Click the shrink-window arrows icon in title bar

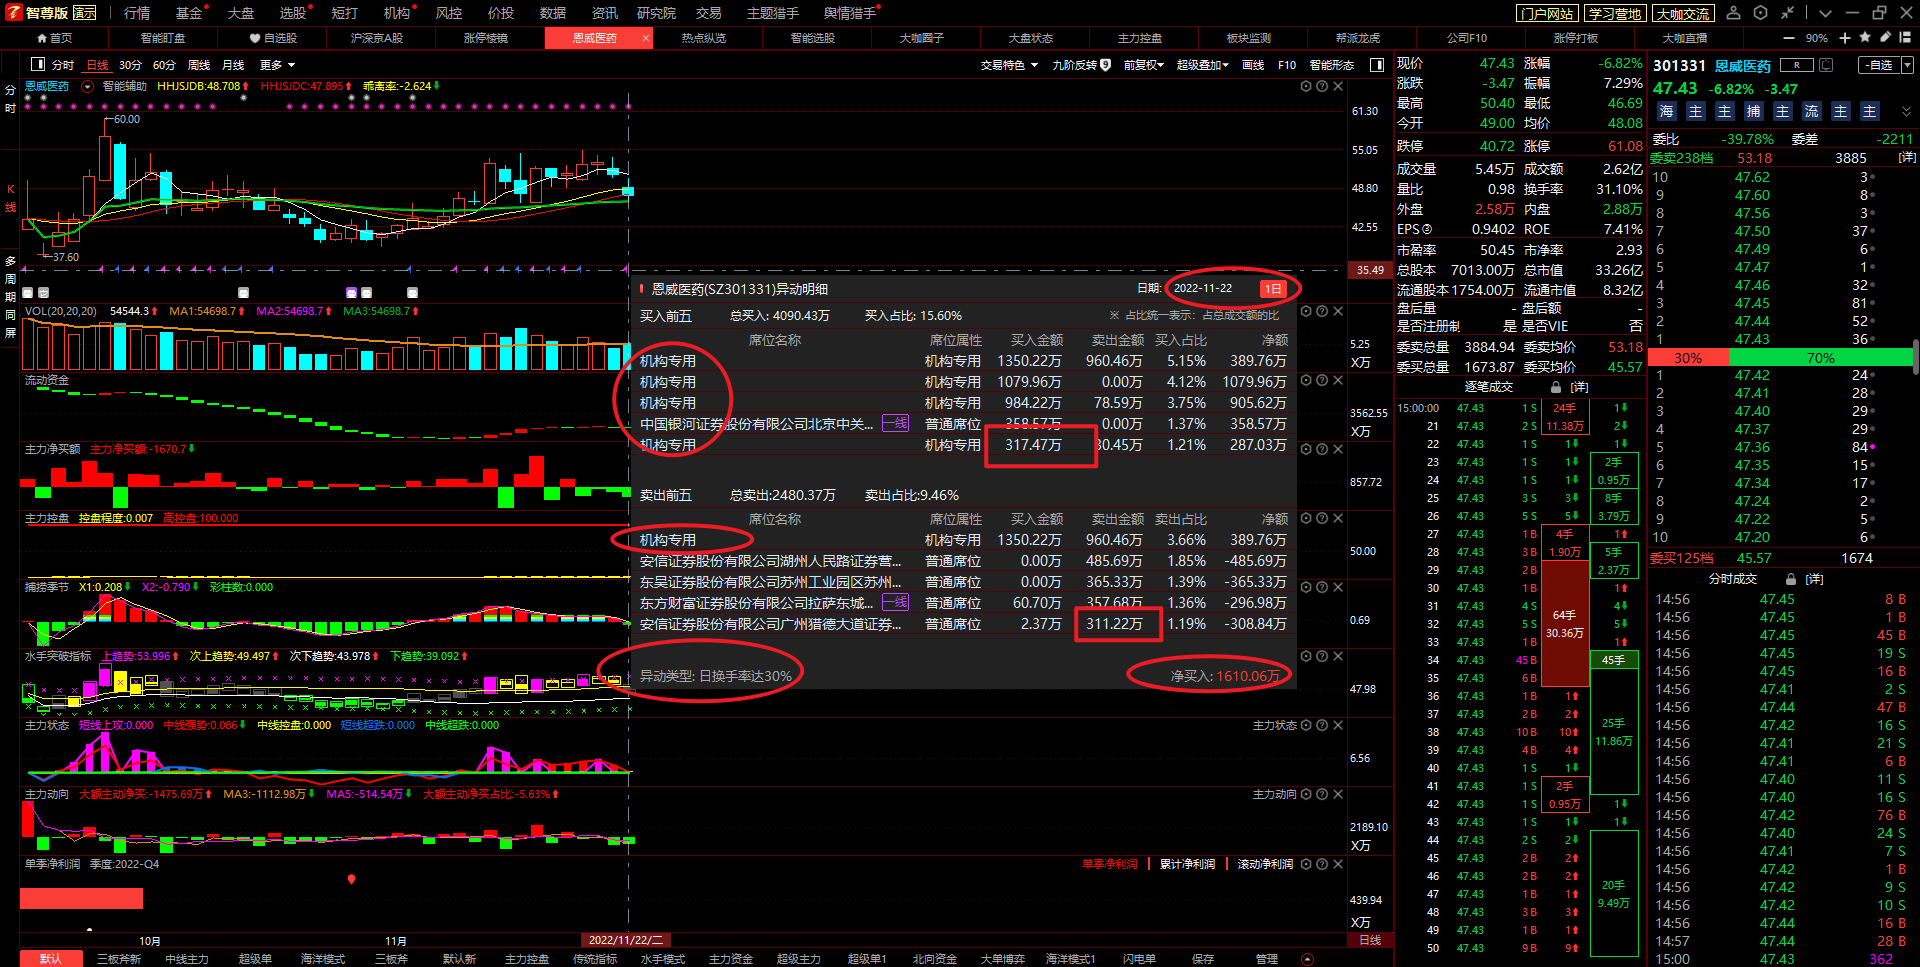(1787, 13)
